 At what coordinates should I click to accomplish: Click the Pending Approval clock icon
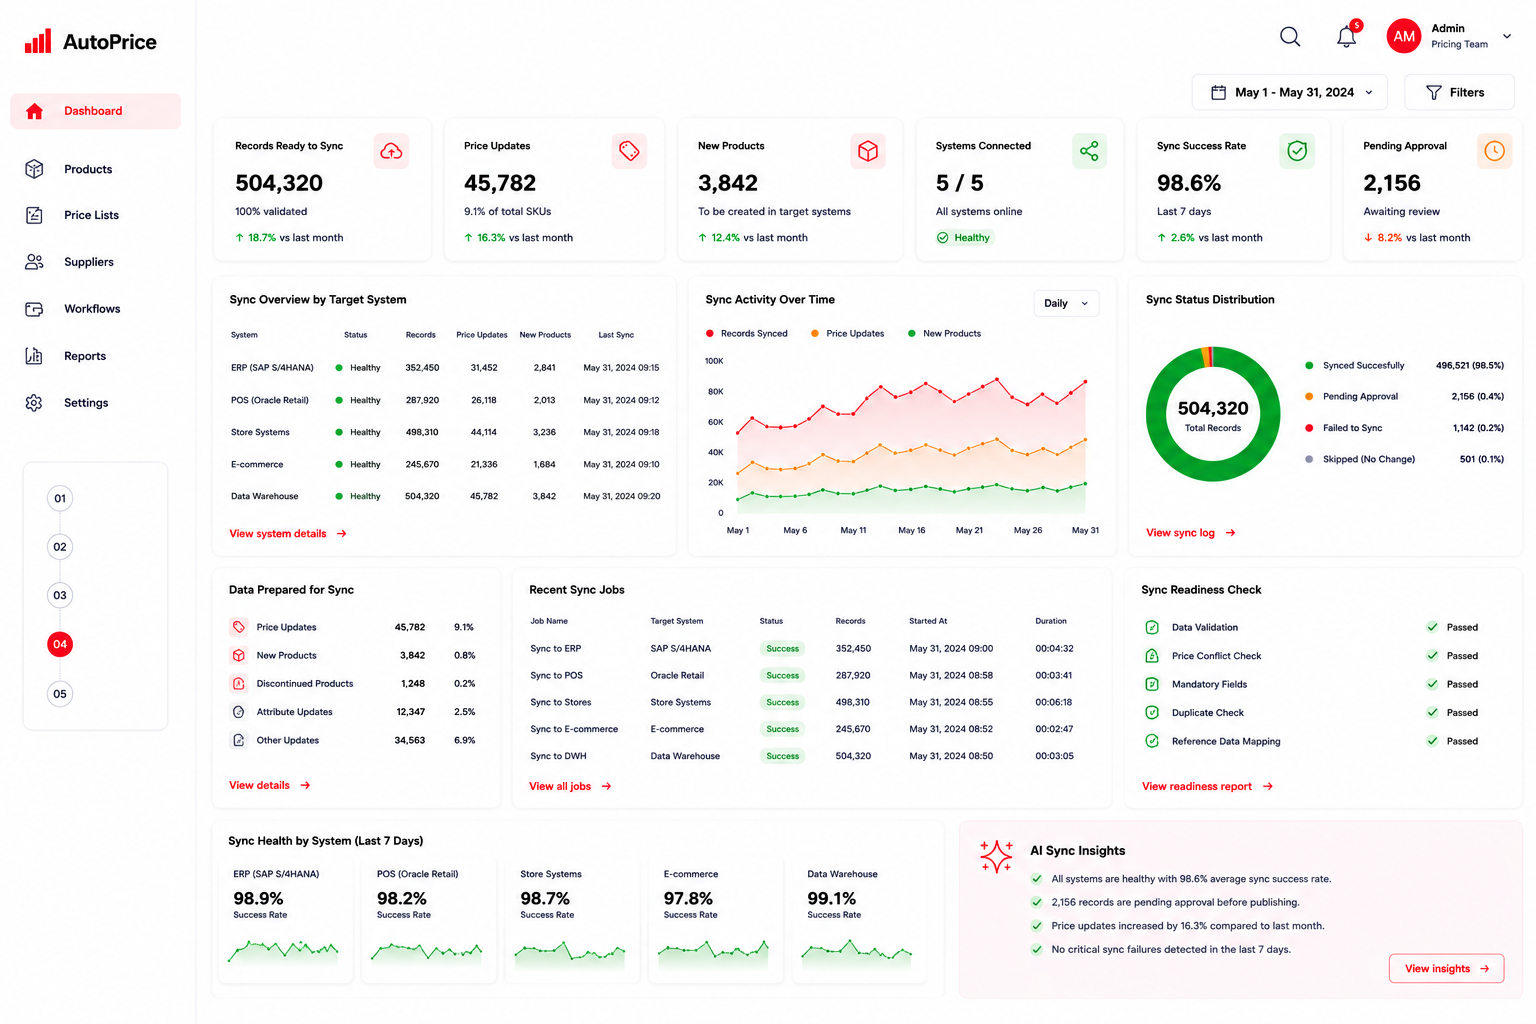coord(1494,151)
